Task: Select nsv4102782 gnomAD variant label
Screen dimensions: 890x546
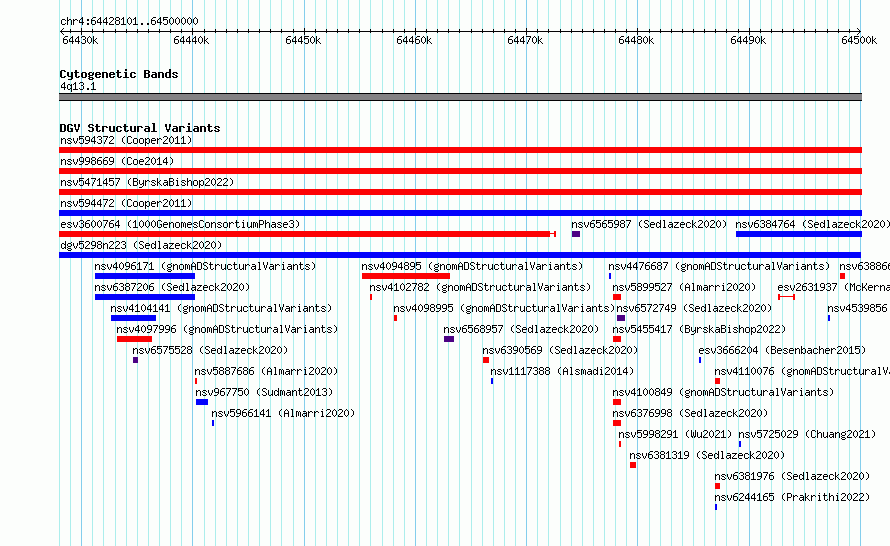Action: tap(480, 287)
